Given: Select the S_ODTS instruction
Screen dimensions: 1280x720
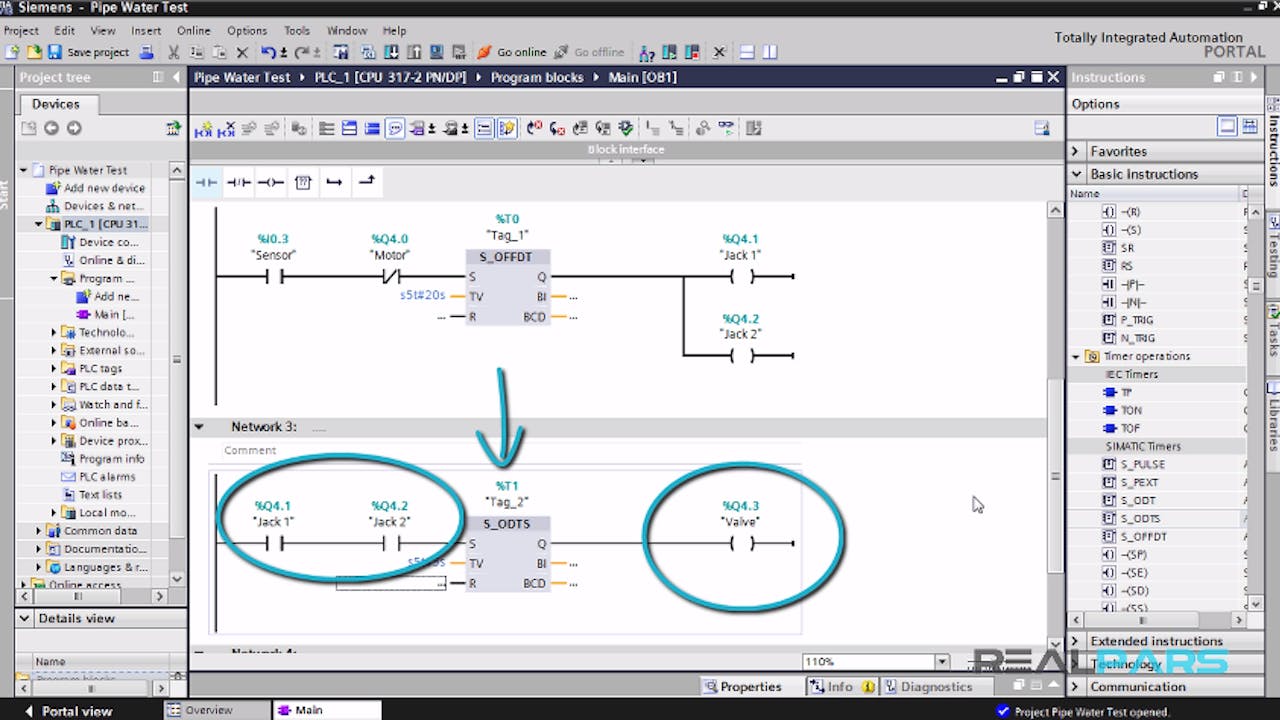Looking at the screenshot, I should click(1140, 518).
